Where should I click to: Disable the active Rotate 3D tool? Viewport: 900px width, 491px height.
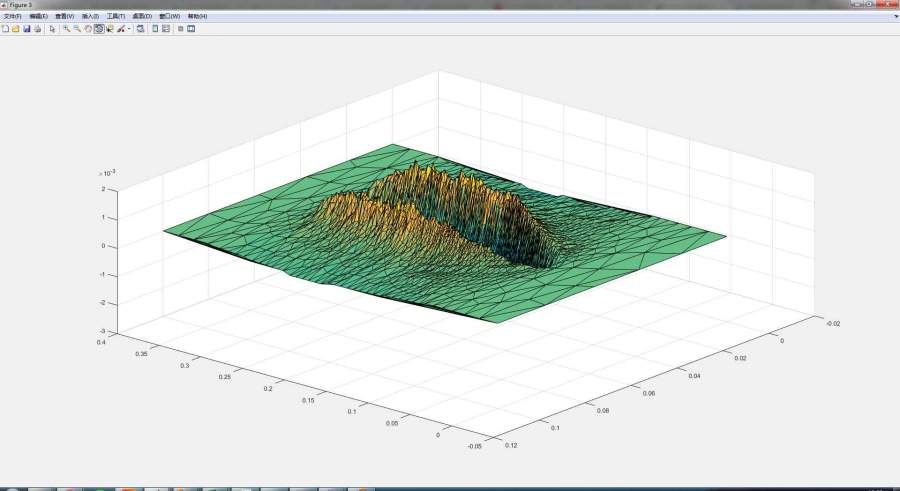[x=99, y=29]
